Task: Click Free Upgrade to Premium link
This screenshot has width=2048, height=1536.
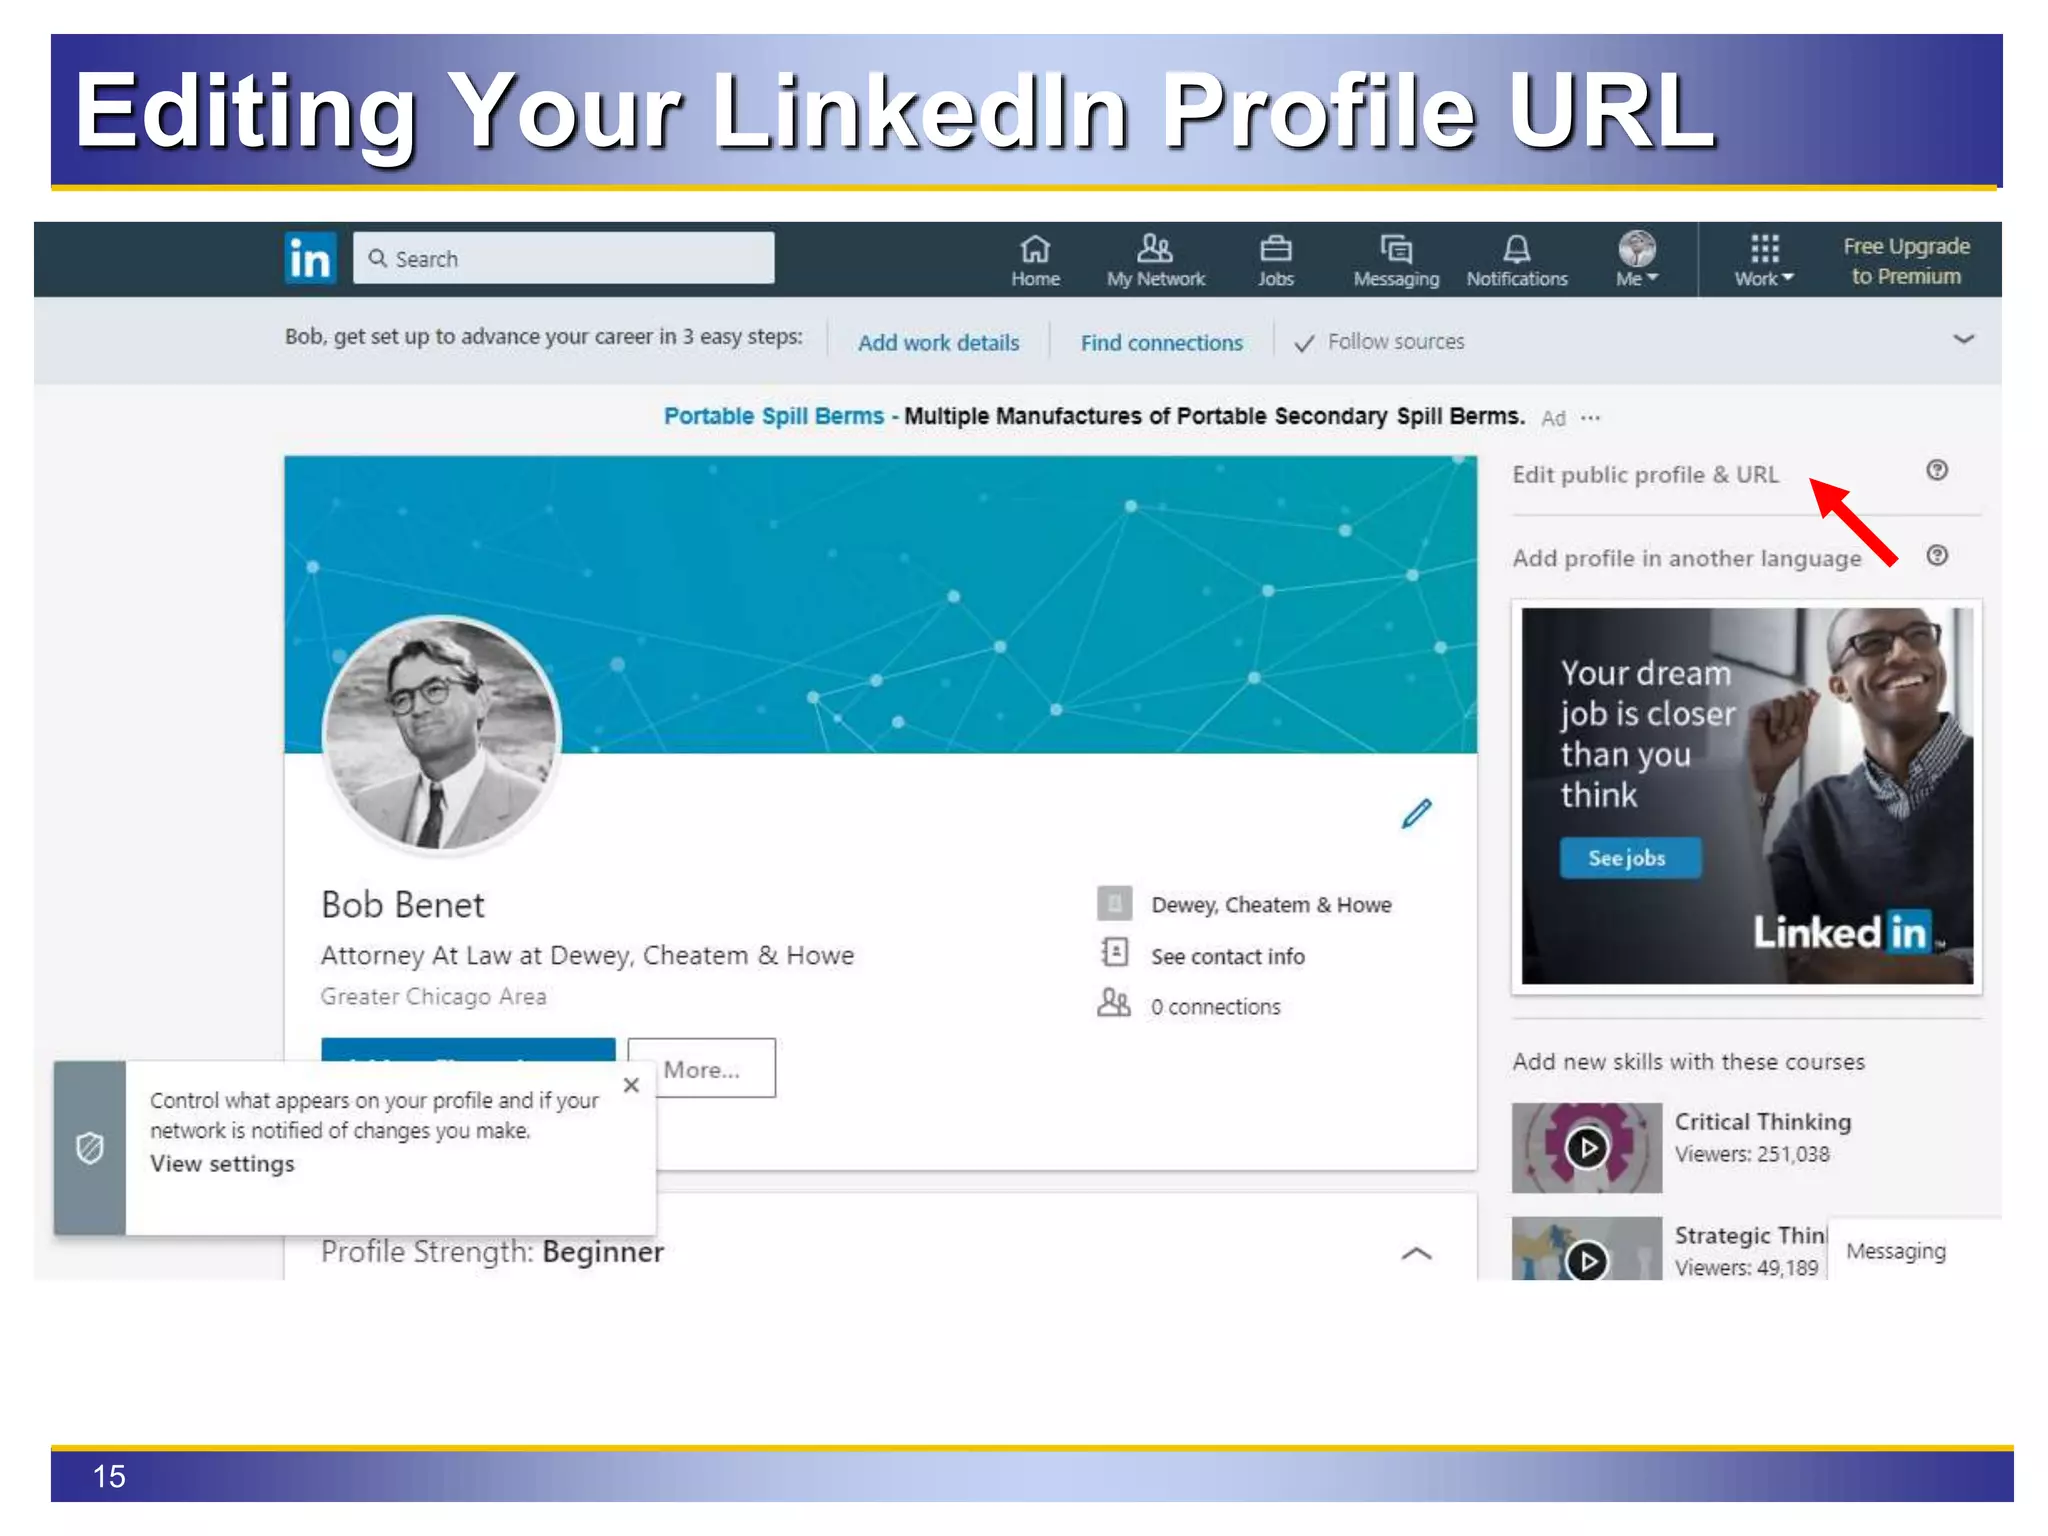Action: pos(1906,261)
